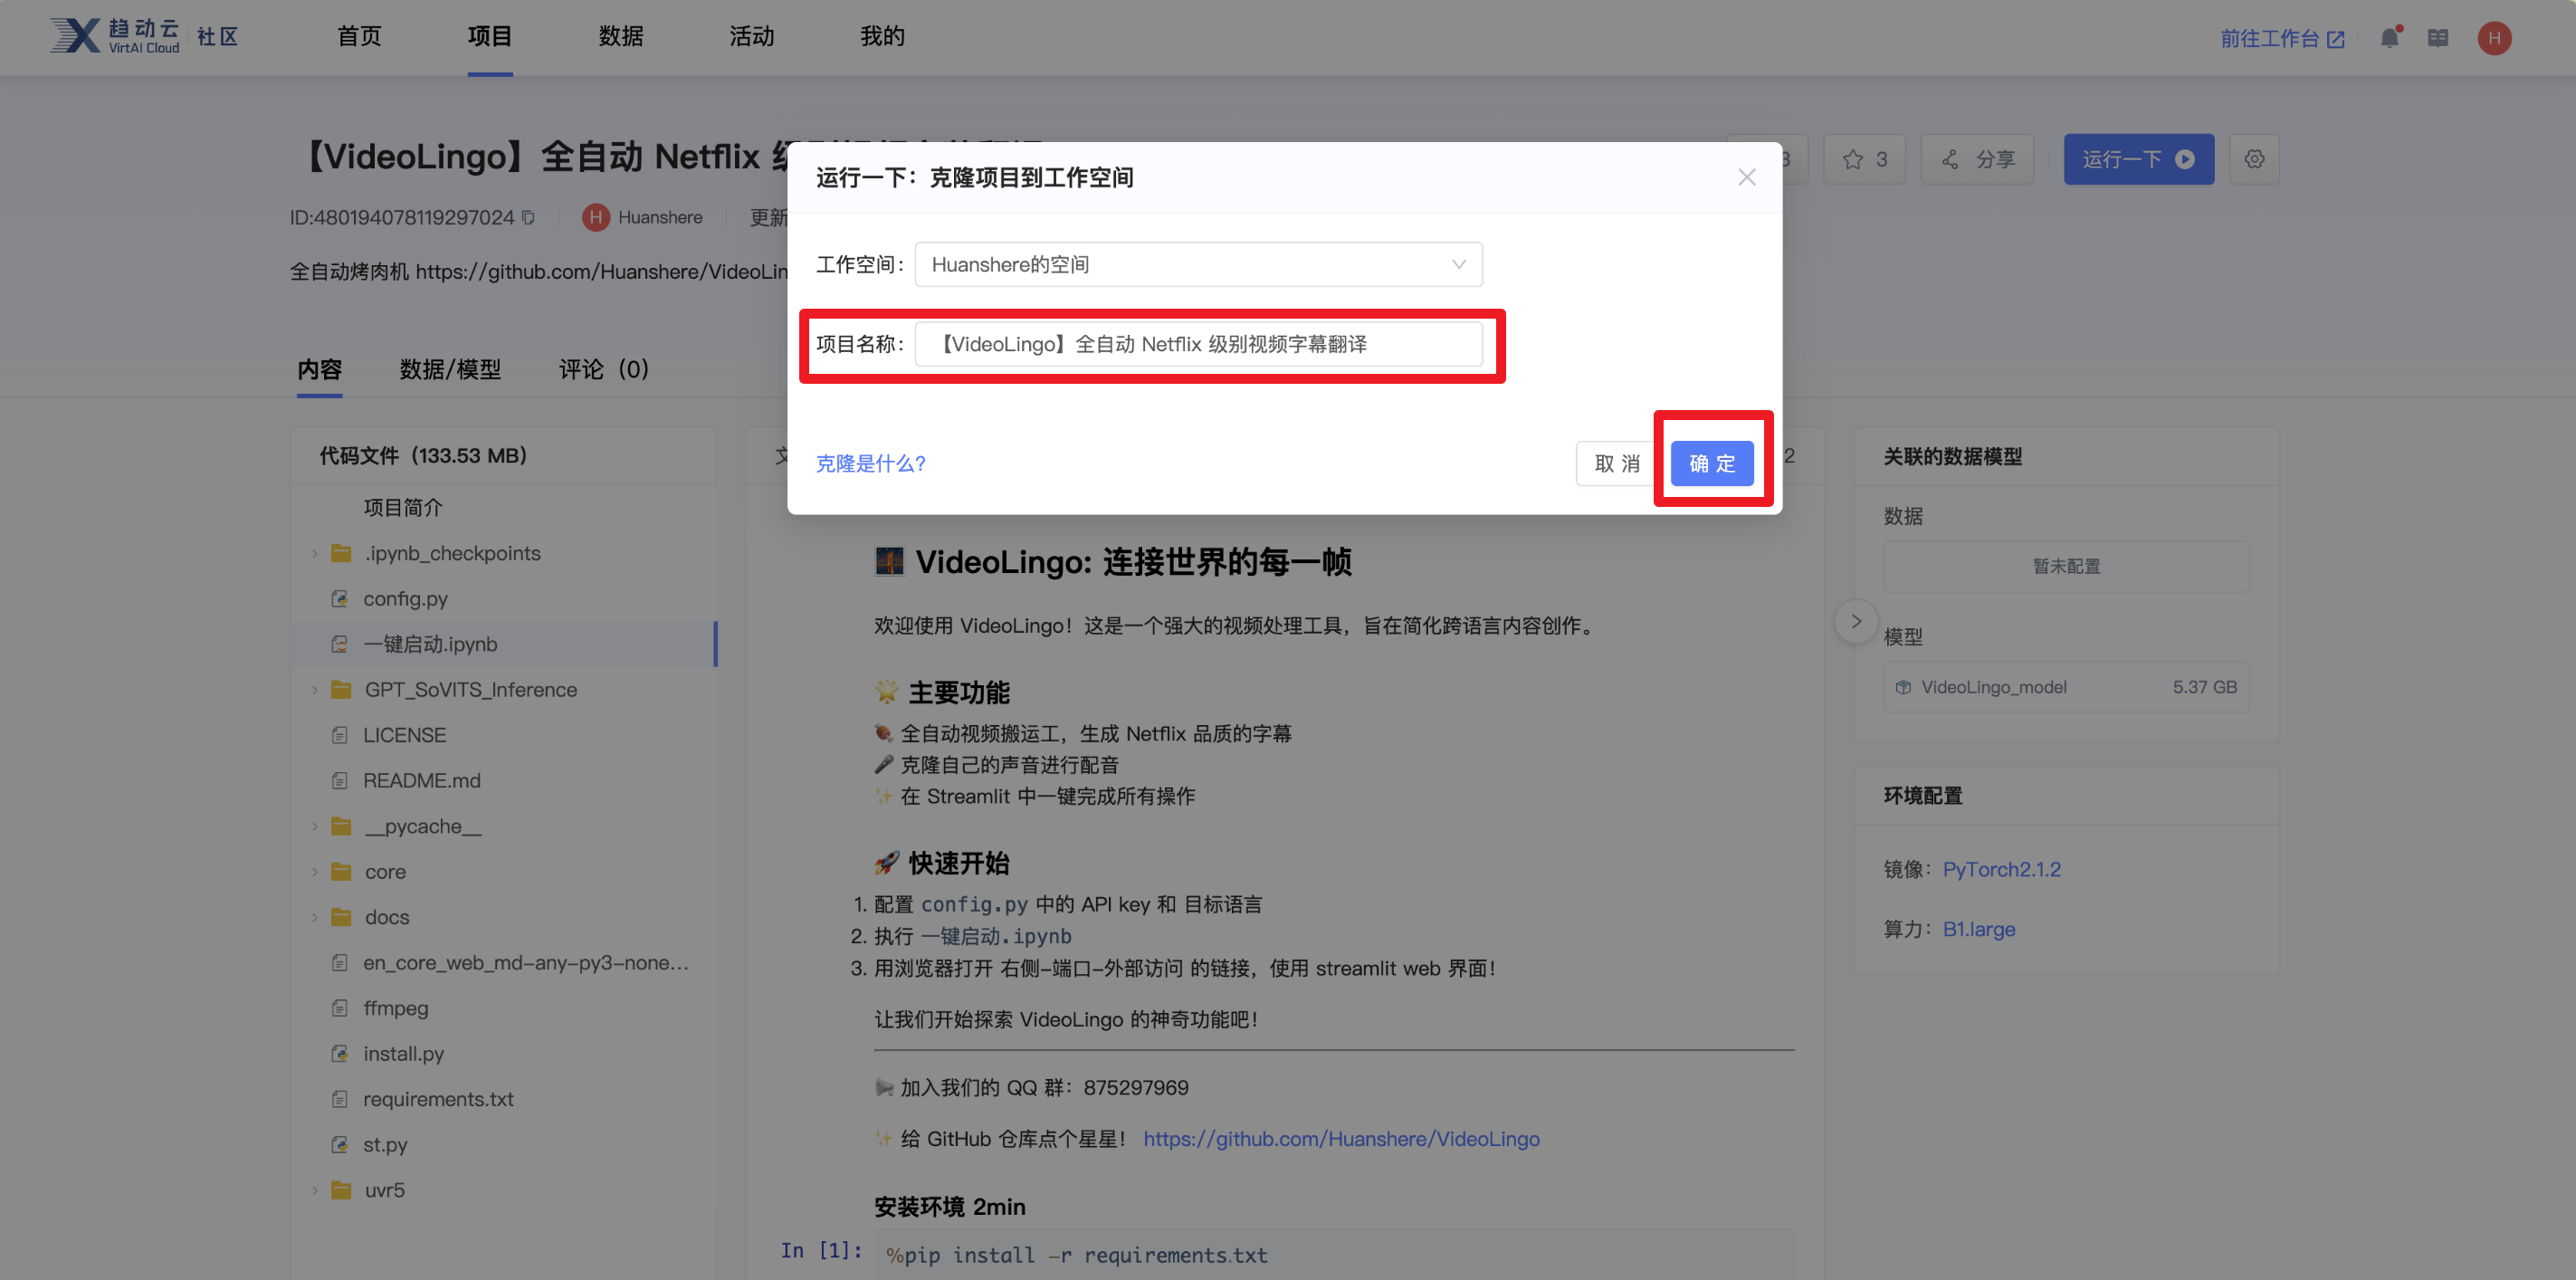This screenshot has width=2576, height=1280.
Task: Select 项目 in top navigation
Action: point(490,37)
